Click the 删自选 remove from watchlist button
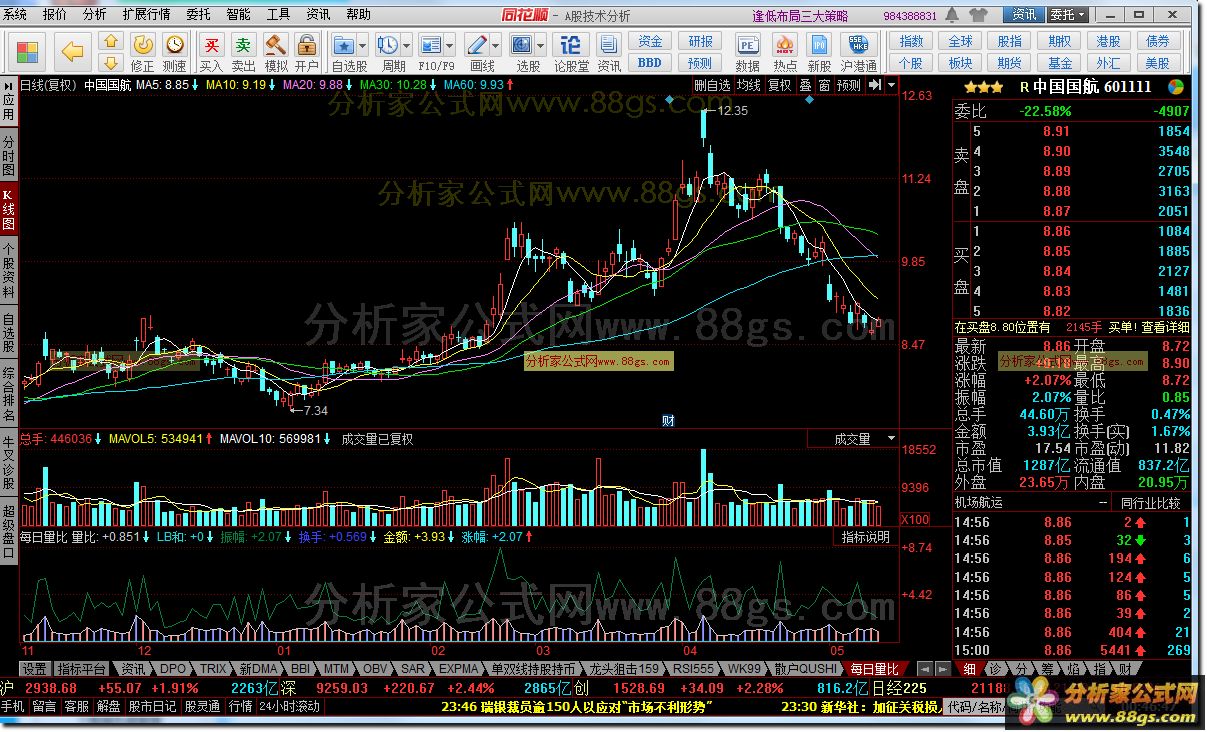This screenshot has height=732, width=1207. [x=712, y=86]
